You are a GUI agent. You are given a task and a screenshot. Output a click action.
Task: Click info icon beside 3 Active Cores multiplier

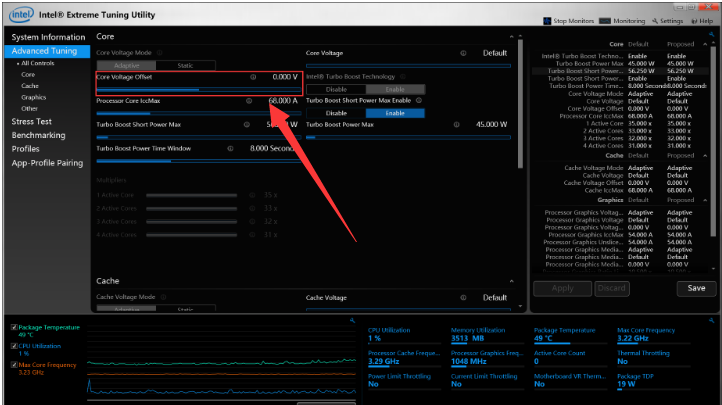[x=252, y=221]
